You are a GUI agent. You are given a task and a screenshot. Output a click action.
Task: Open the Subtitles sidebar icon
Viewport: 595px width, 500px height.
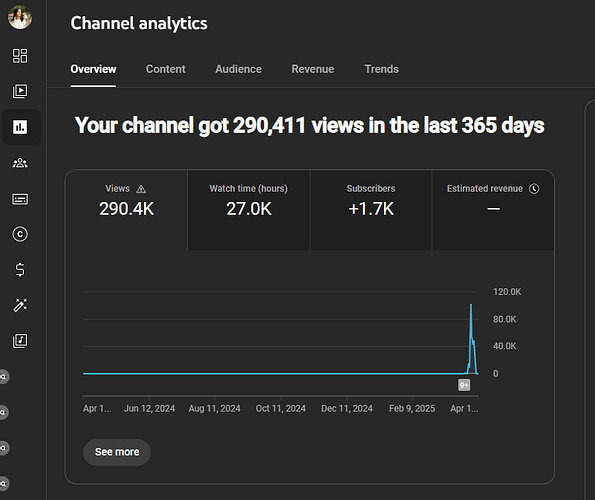(20, 199)
